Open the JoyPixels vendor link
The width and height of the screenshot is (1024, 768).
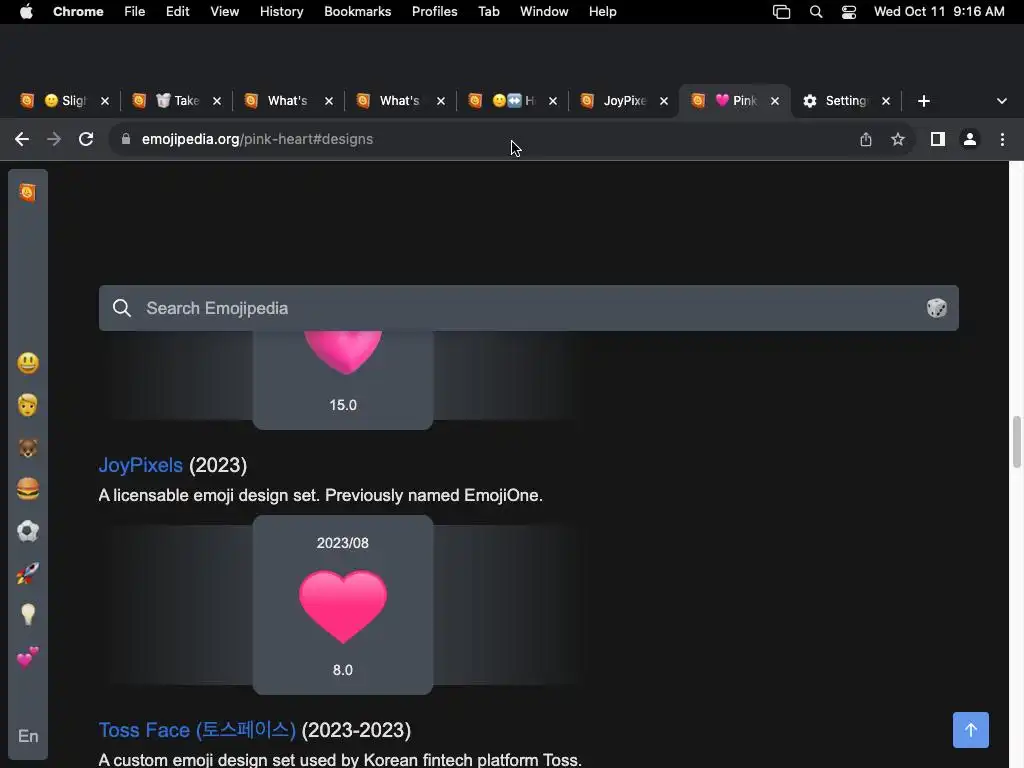[140, 465]
